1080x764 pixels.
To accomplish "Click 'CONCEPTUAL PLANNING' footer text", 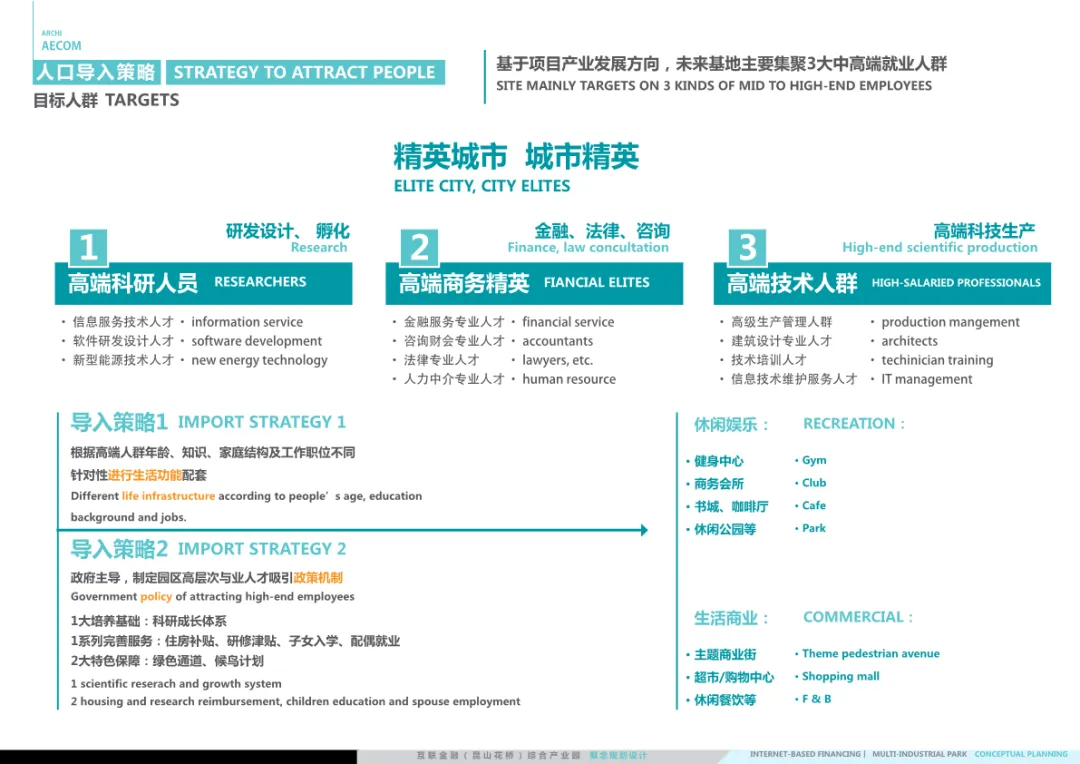I will [x=1021, y=754].
